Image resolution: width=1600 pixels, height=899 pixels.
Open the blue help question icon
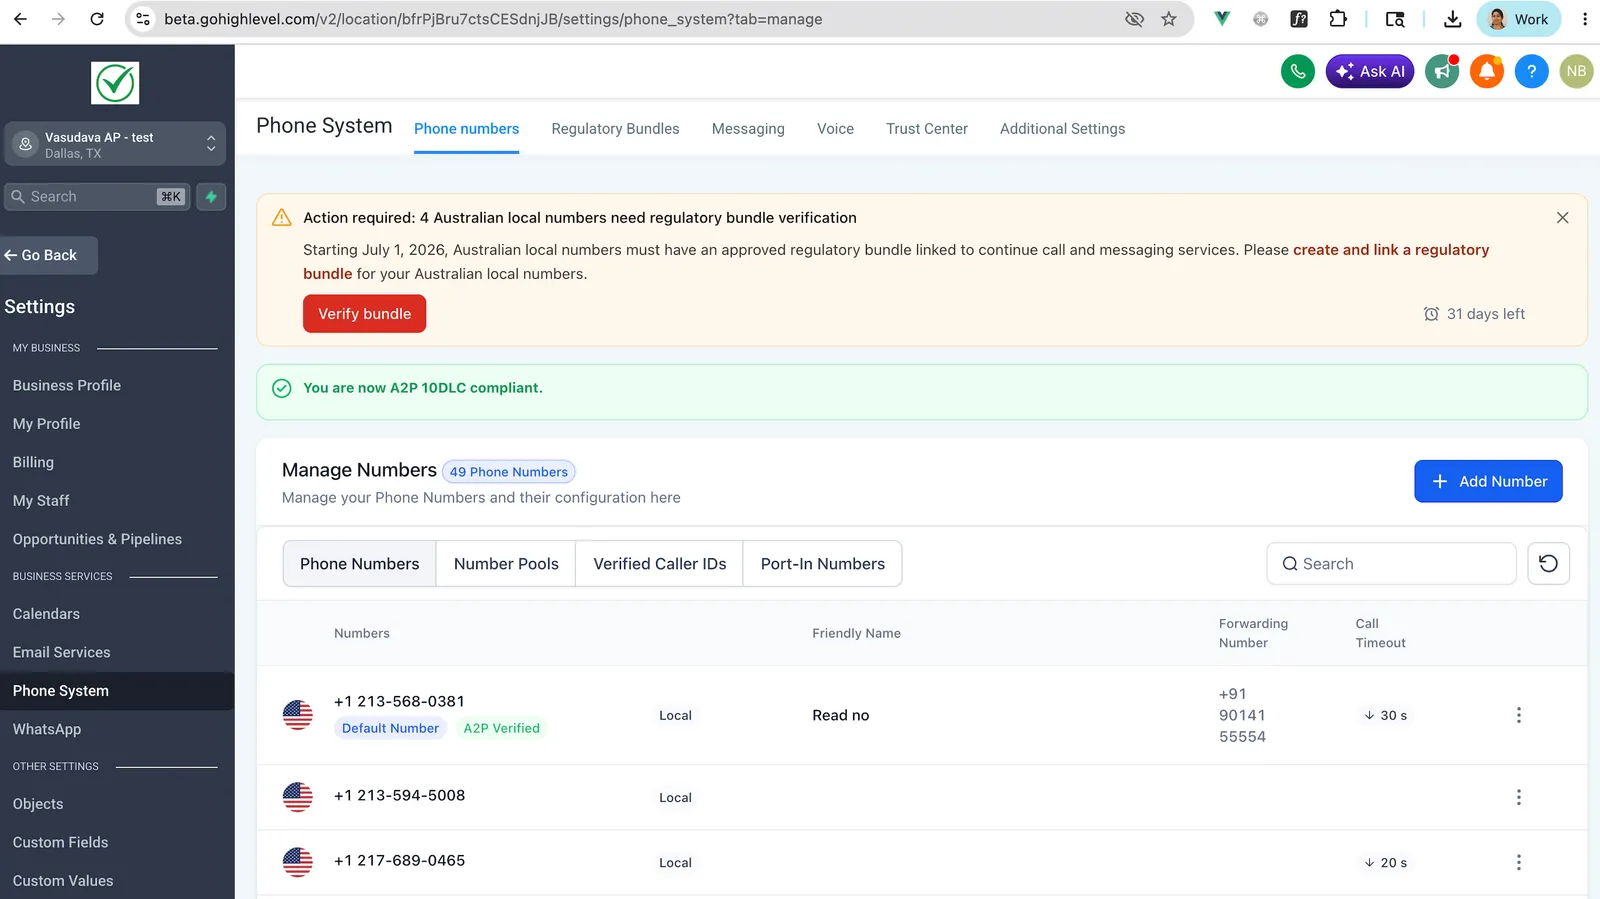point(1531,71)
